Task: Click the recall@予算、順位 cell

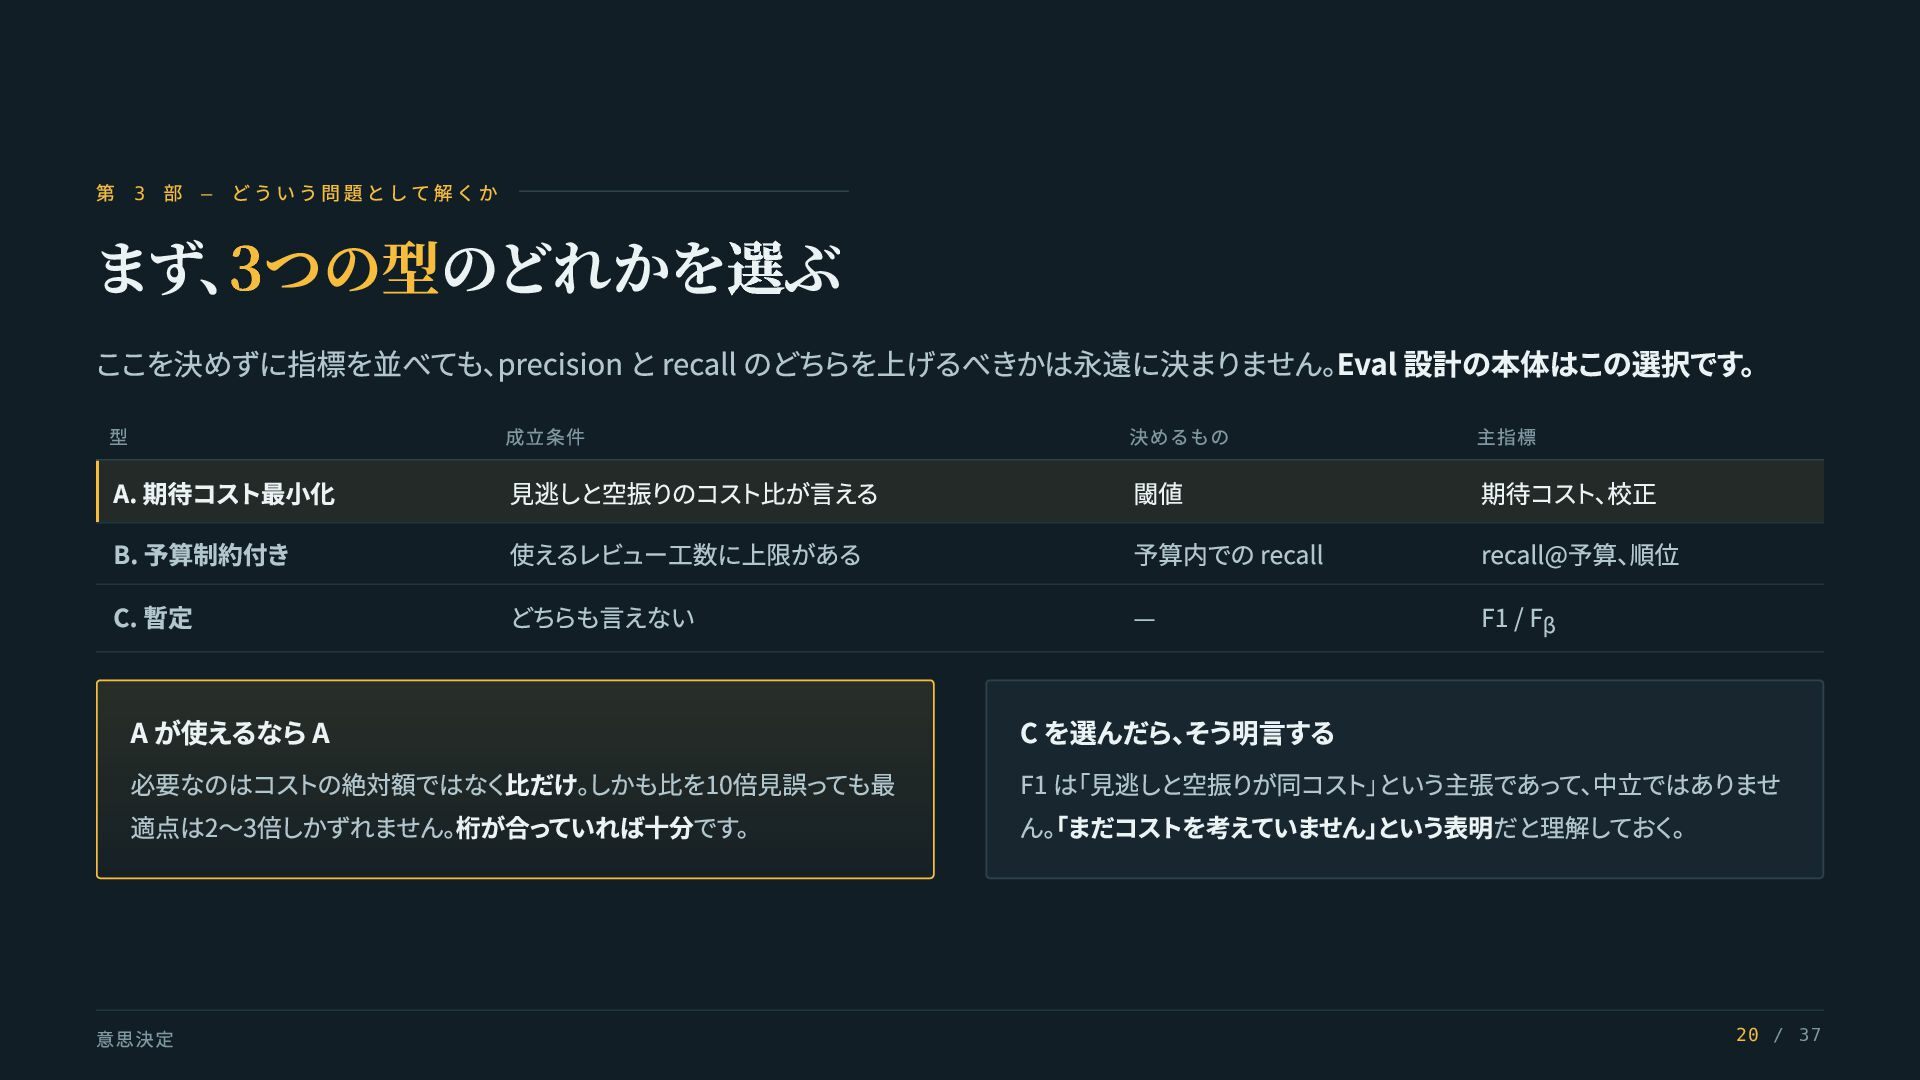Action: [x=1580, y=555]
